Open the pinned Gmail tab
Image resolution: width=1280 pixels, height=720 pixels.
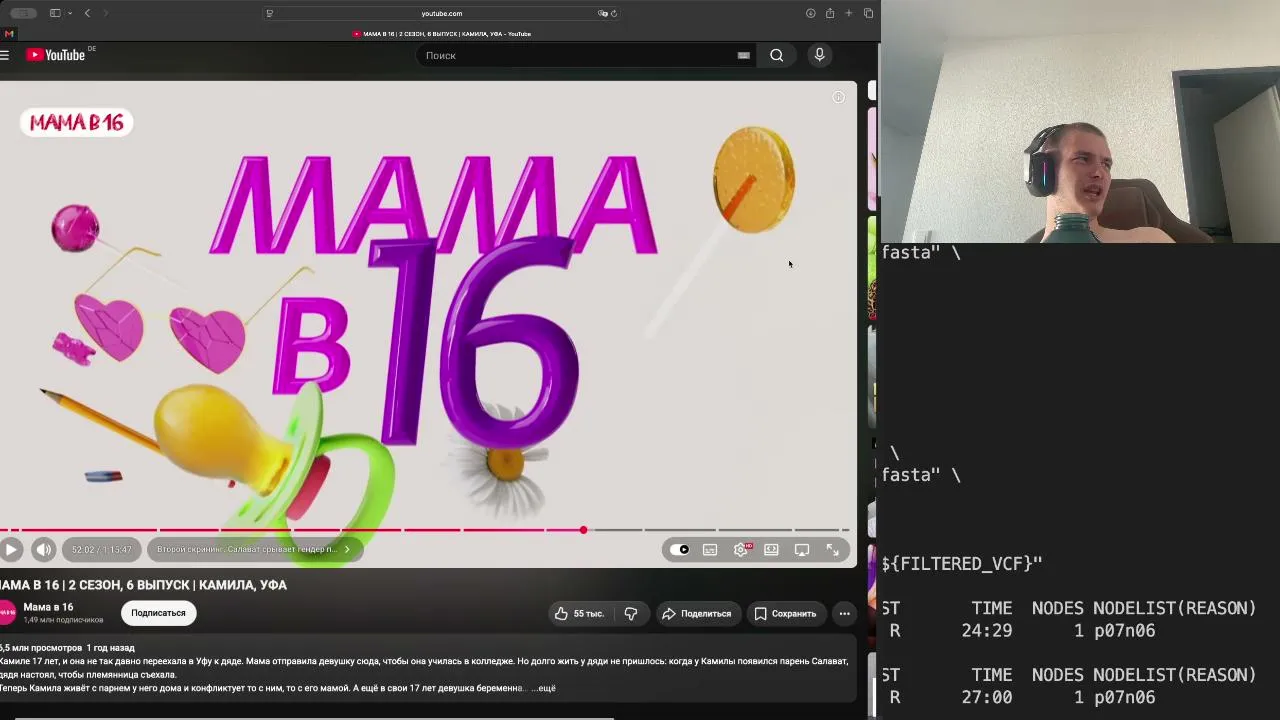pos(9,34)
